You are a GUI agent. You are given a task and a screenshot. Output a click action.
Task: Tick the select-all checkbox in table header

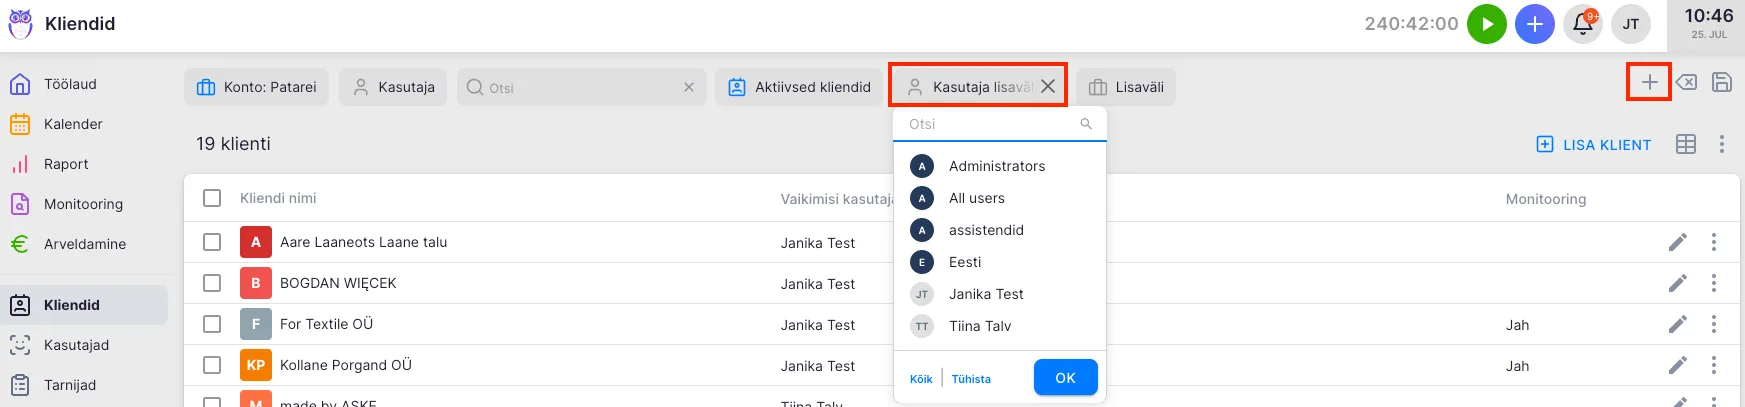pos(212,198)
